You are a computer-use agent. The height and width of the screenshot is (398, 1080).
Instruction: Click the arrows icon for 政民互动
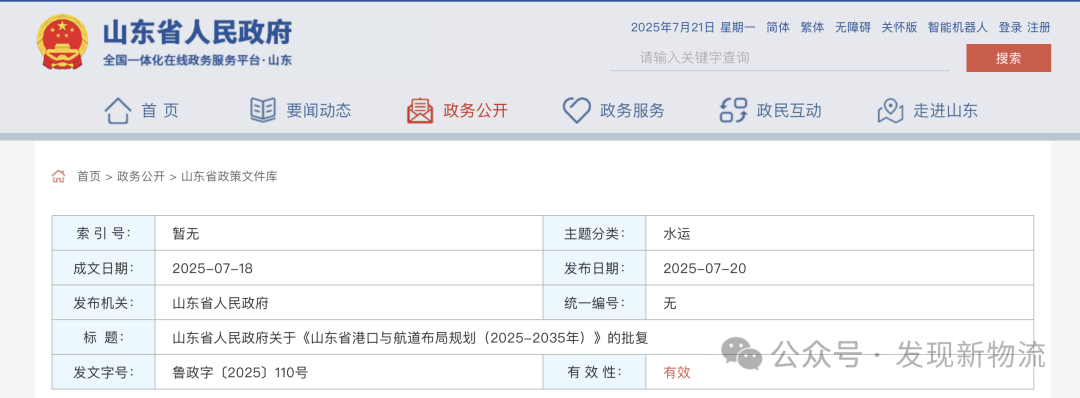point(733,110)
